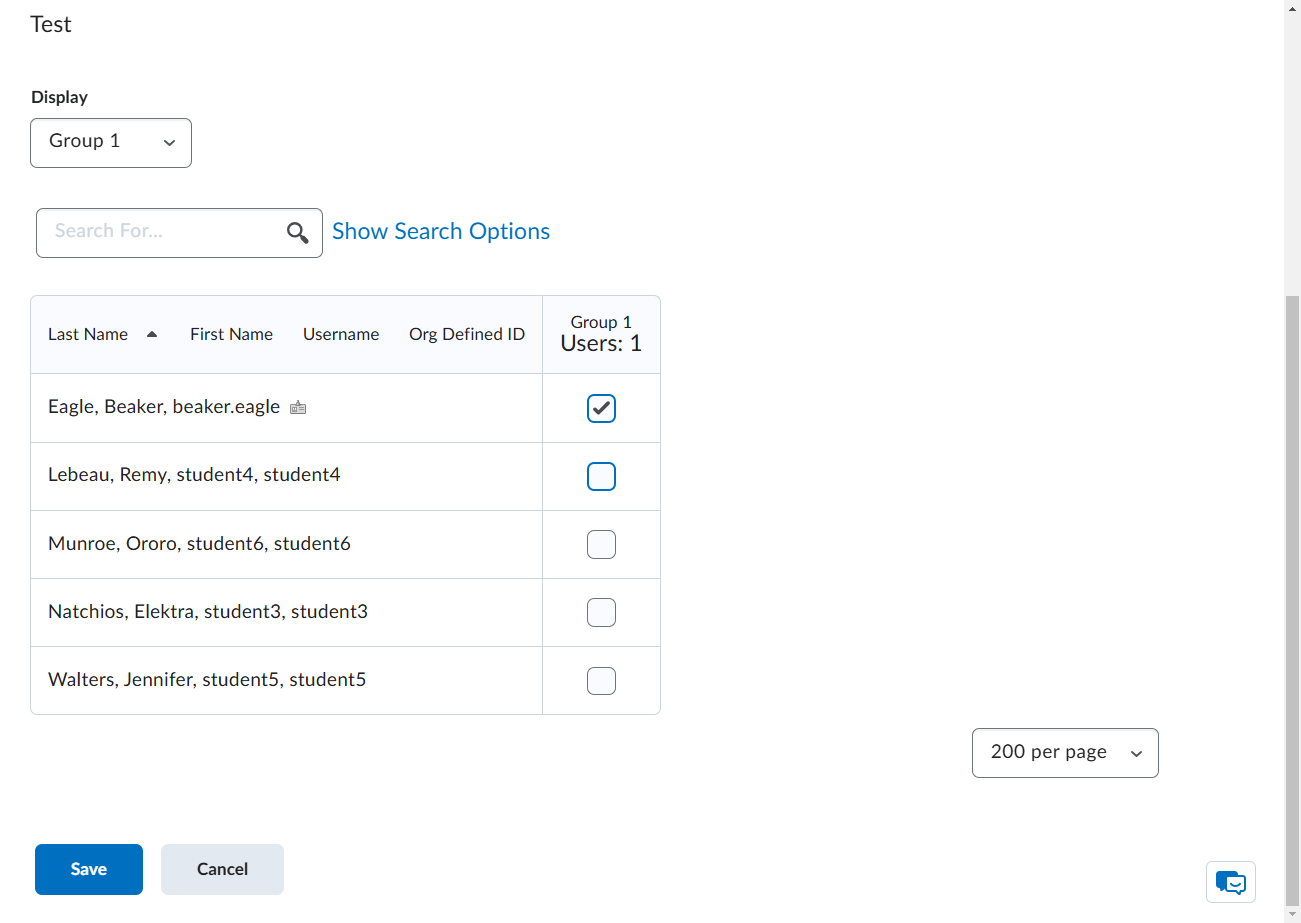Screen dimensions: 1301x923
Task: Sort by Org Defined ID header
Action: pos(467,334)
